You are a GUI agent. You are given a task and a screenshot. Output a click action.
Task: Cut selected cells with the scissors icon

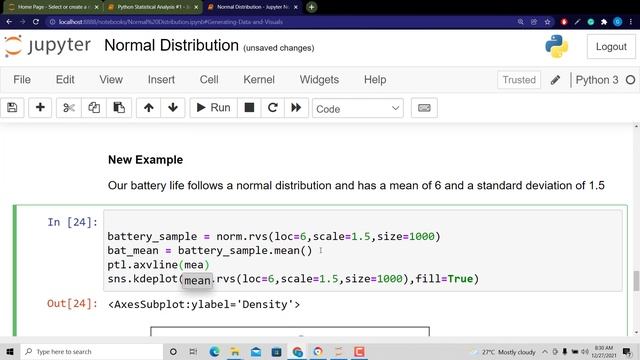[69, 108]
